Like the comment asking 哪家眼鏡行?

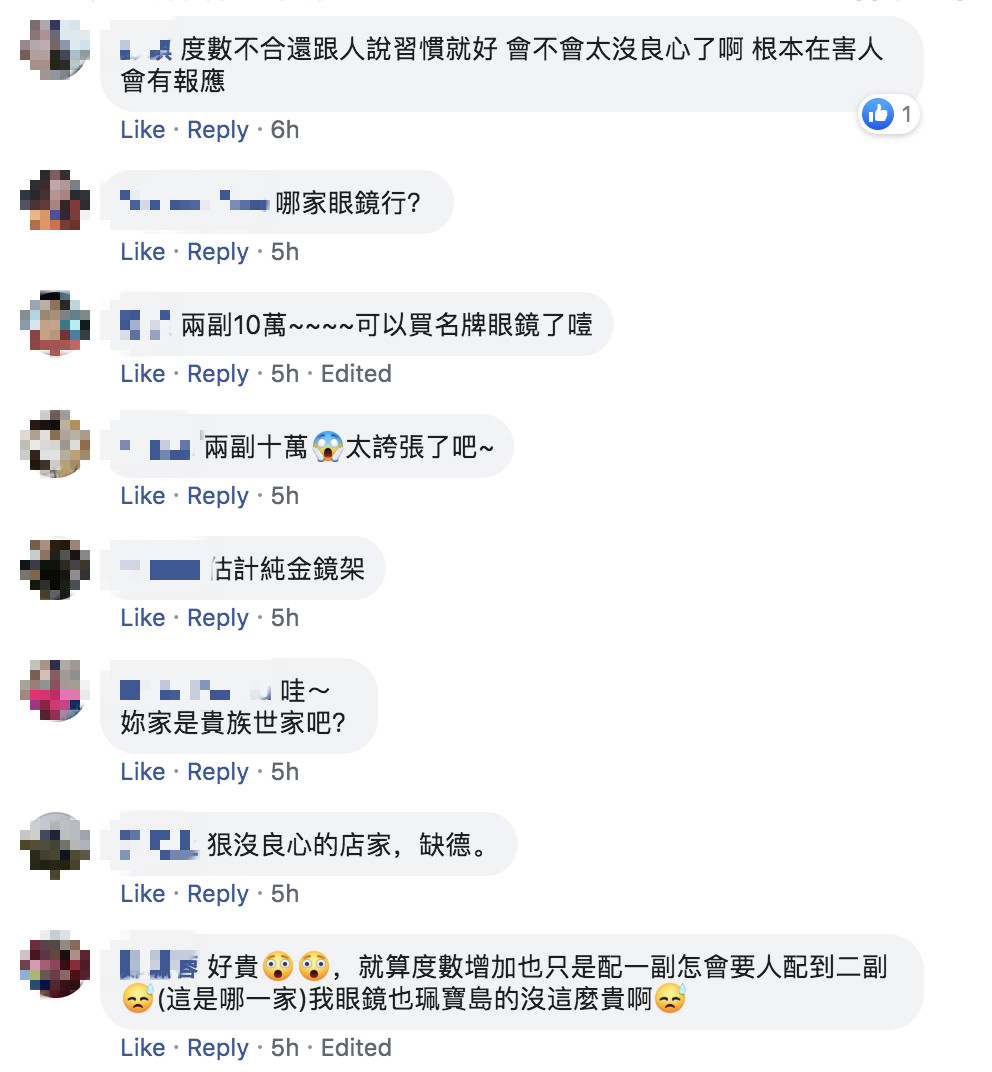tap(143, 252)
